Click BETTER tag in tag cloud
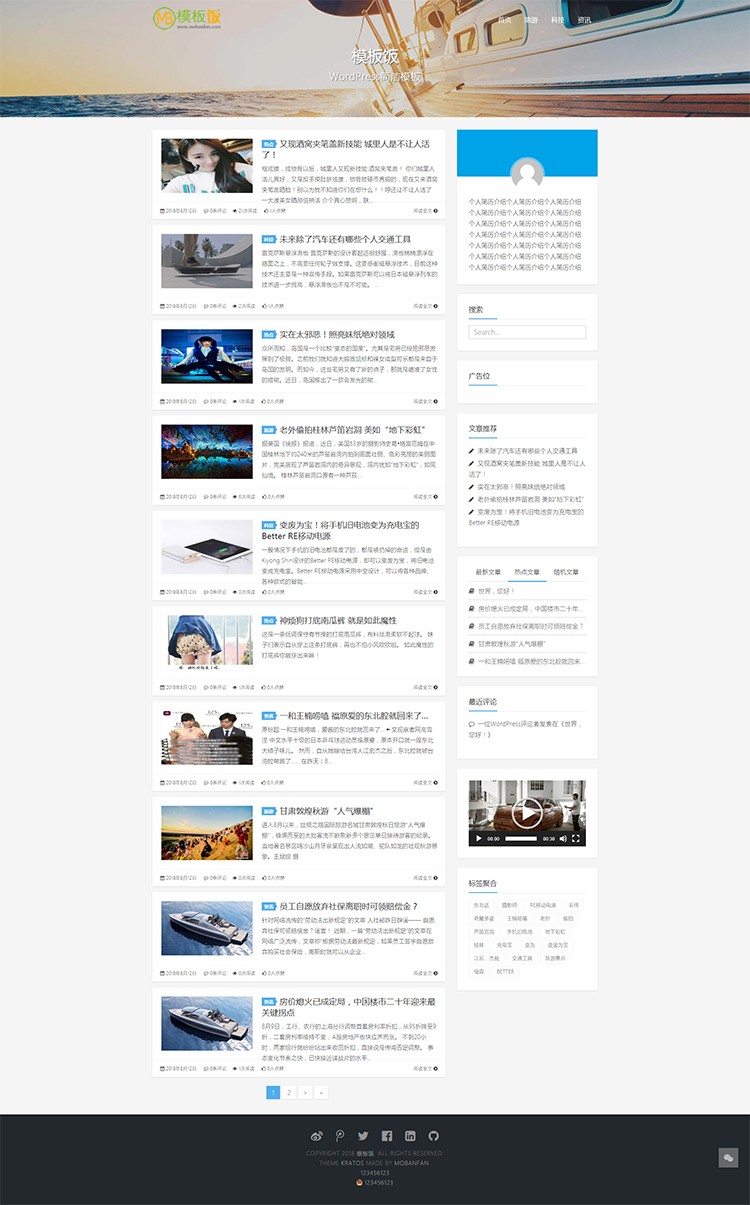The width and height of the screenshot is (750, 1205). coord(505,970)
